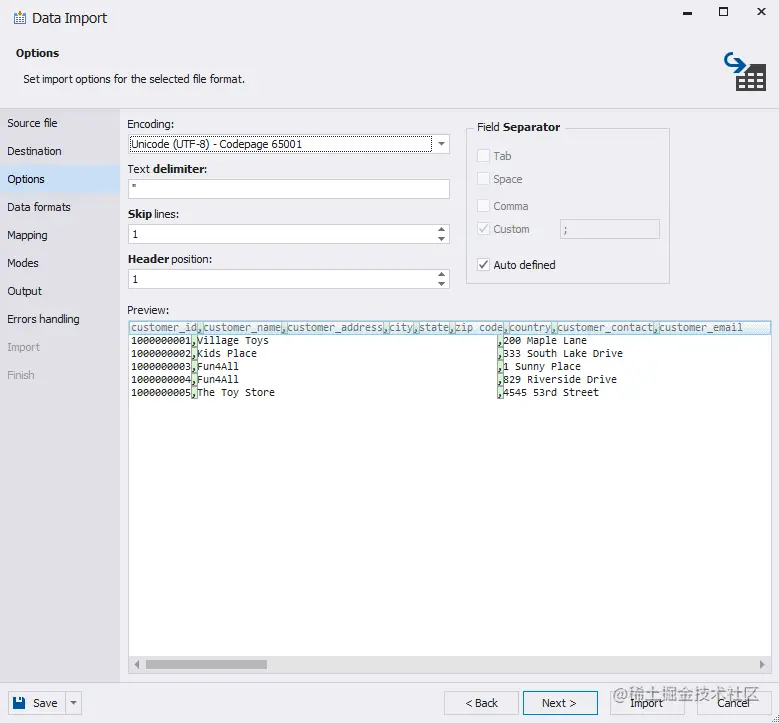The width and height of the screenshot is (779, 723).
Task: Toggle the Space separator checkbox
Action: tap(483, 179)
